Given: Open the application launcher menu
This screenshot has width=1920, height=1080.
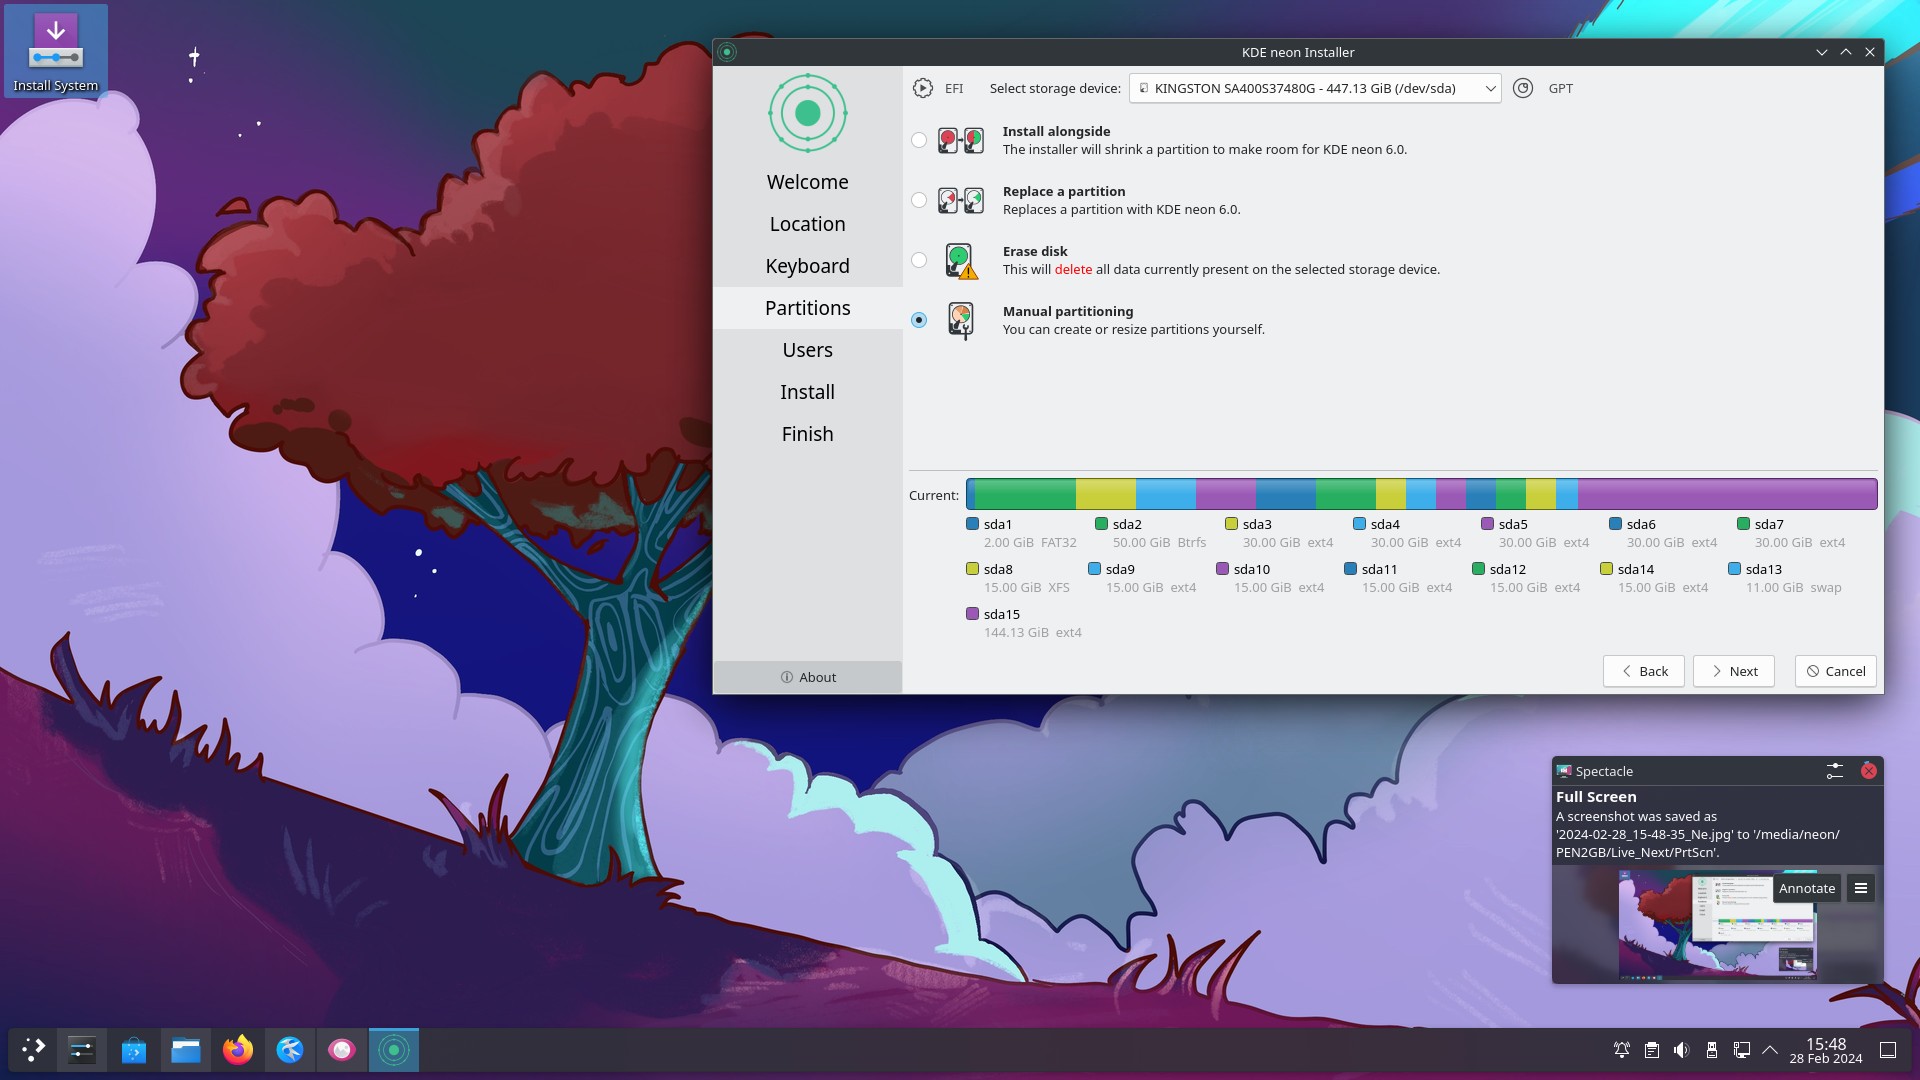Looking at the screenshot, I should [x=33, y=1050].
